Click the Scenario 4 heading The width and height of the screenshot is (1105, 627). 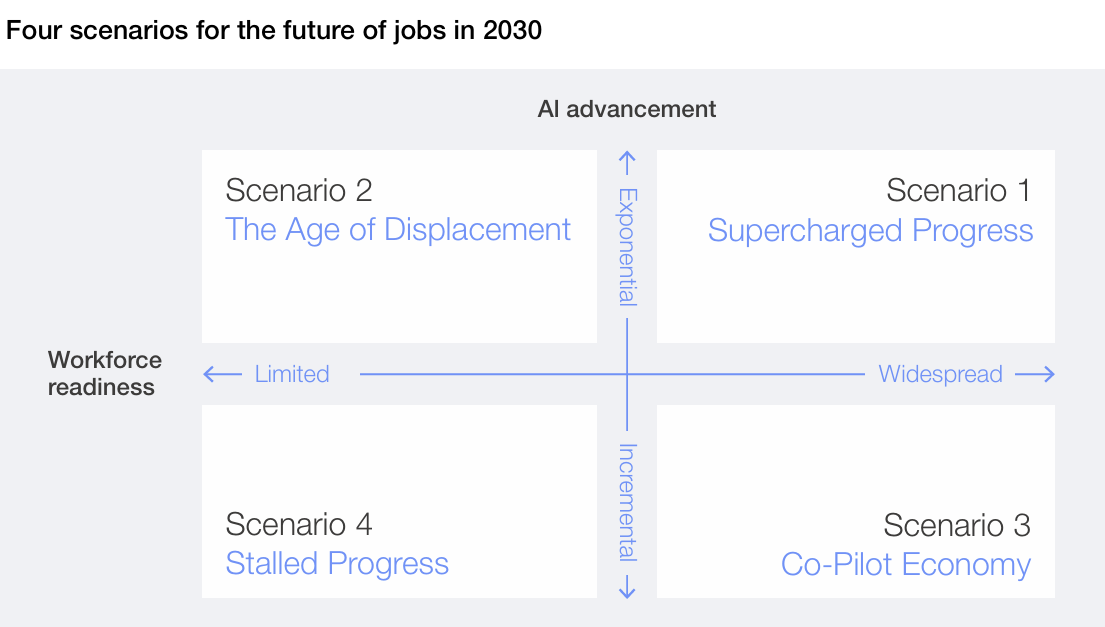pos(299,524)
